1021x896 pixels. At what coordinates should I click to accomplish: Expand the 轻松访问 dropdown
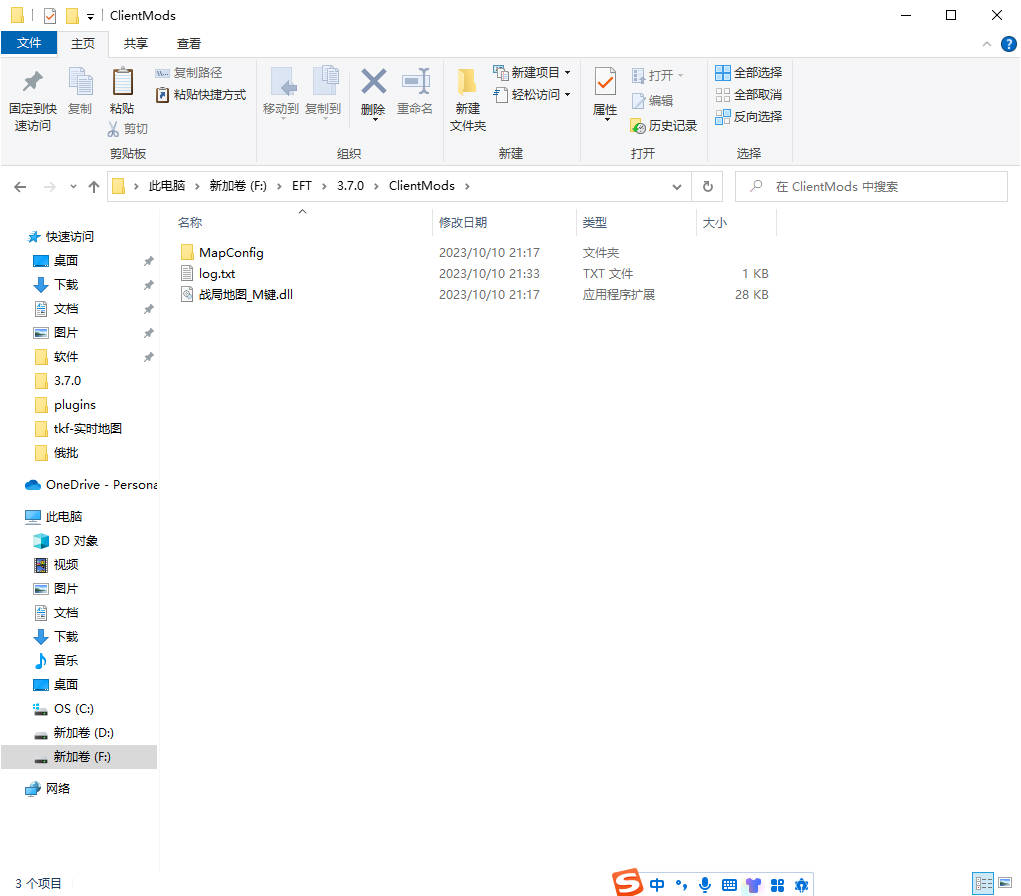click(567, 95)
